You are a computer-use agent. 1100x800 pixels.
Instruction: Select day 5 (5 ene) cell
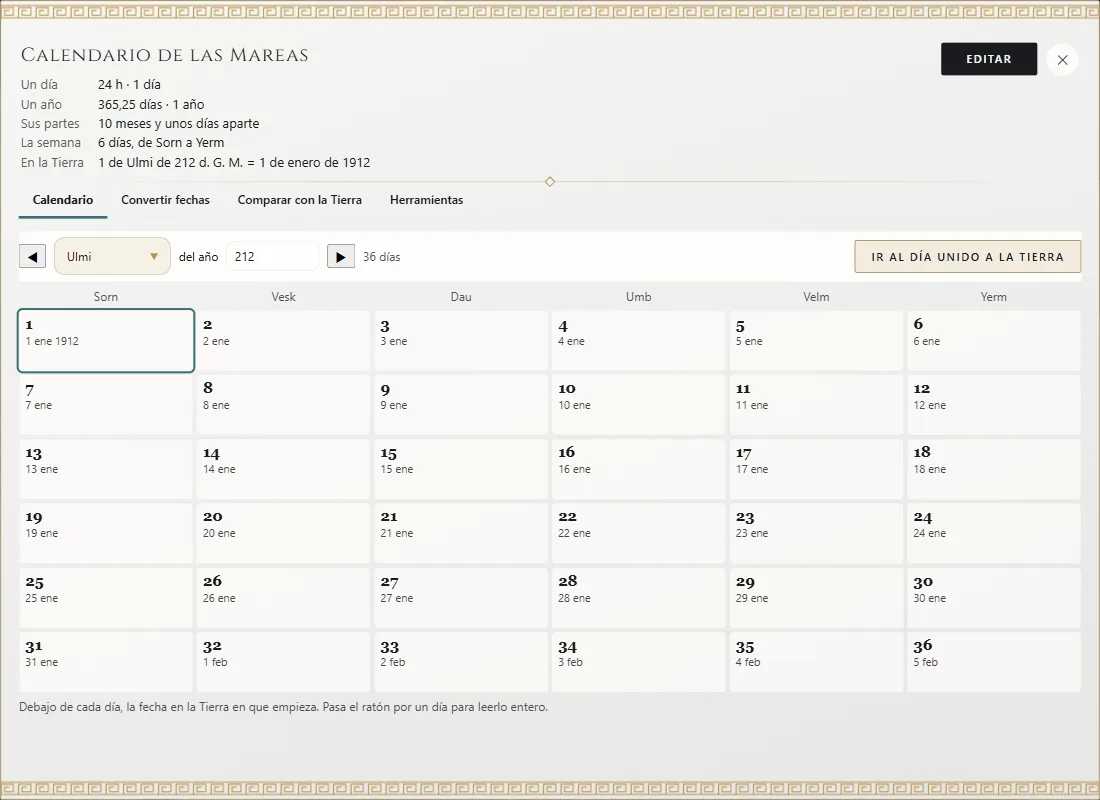(816, 340)
